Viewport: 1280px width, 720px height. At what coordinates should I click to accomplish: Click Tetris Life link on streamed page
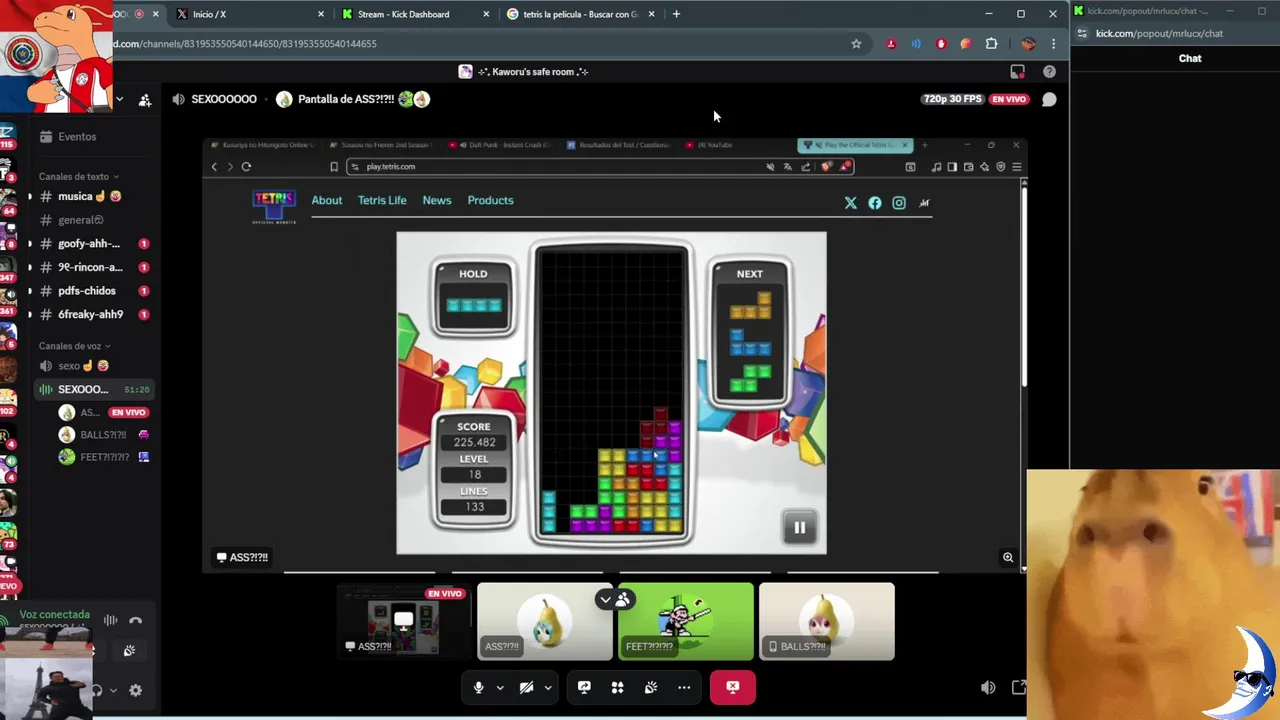pos(382,200)
